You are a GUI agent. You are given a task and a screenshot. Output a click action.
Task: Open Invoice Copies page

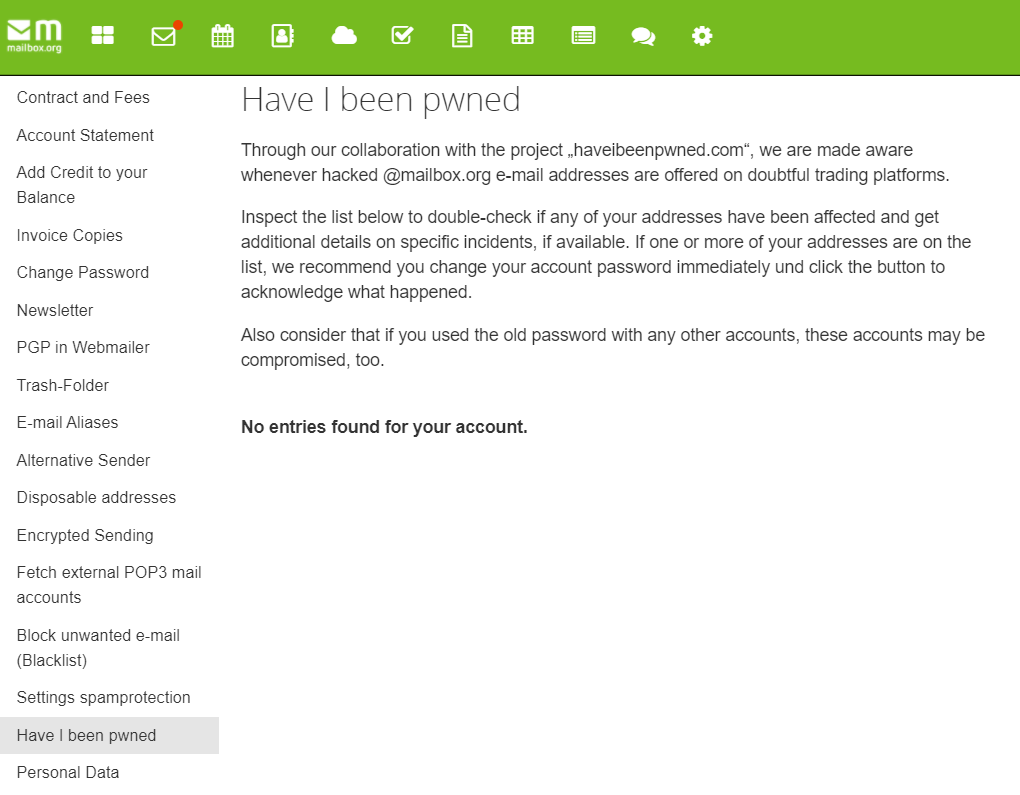coord(70,236)
